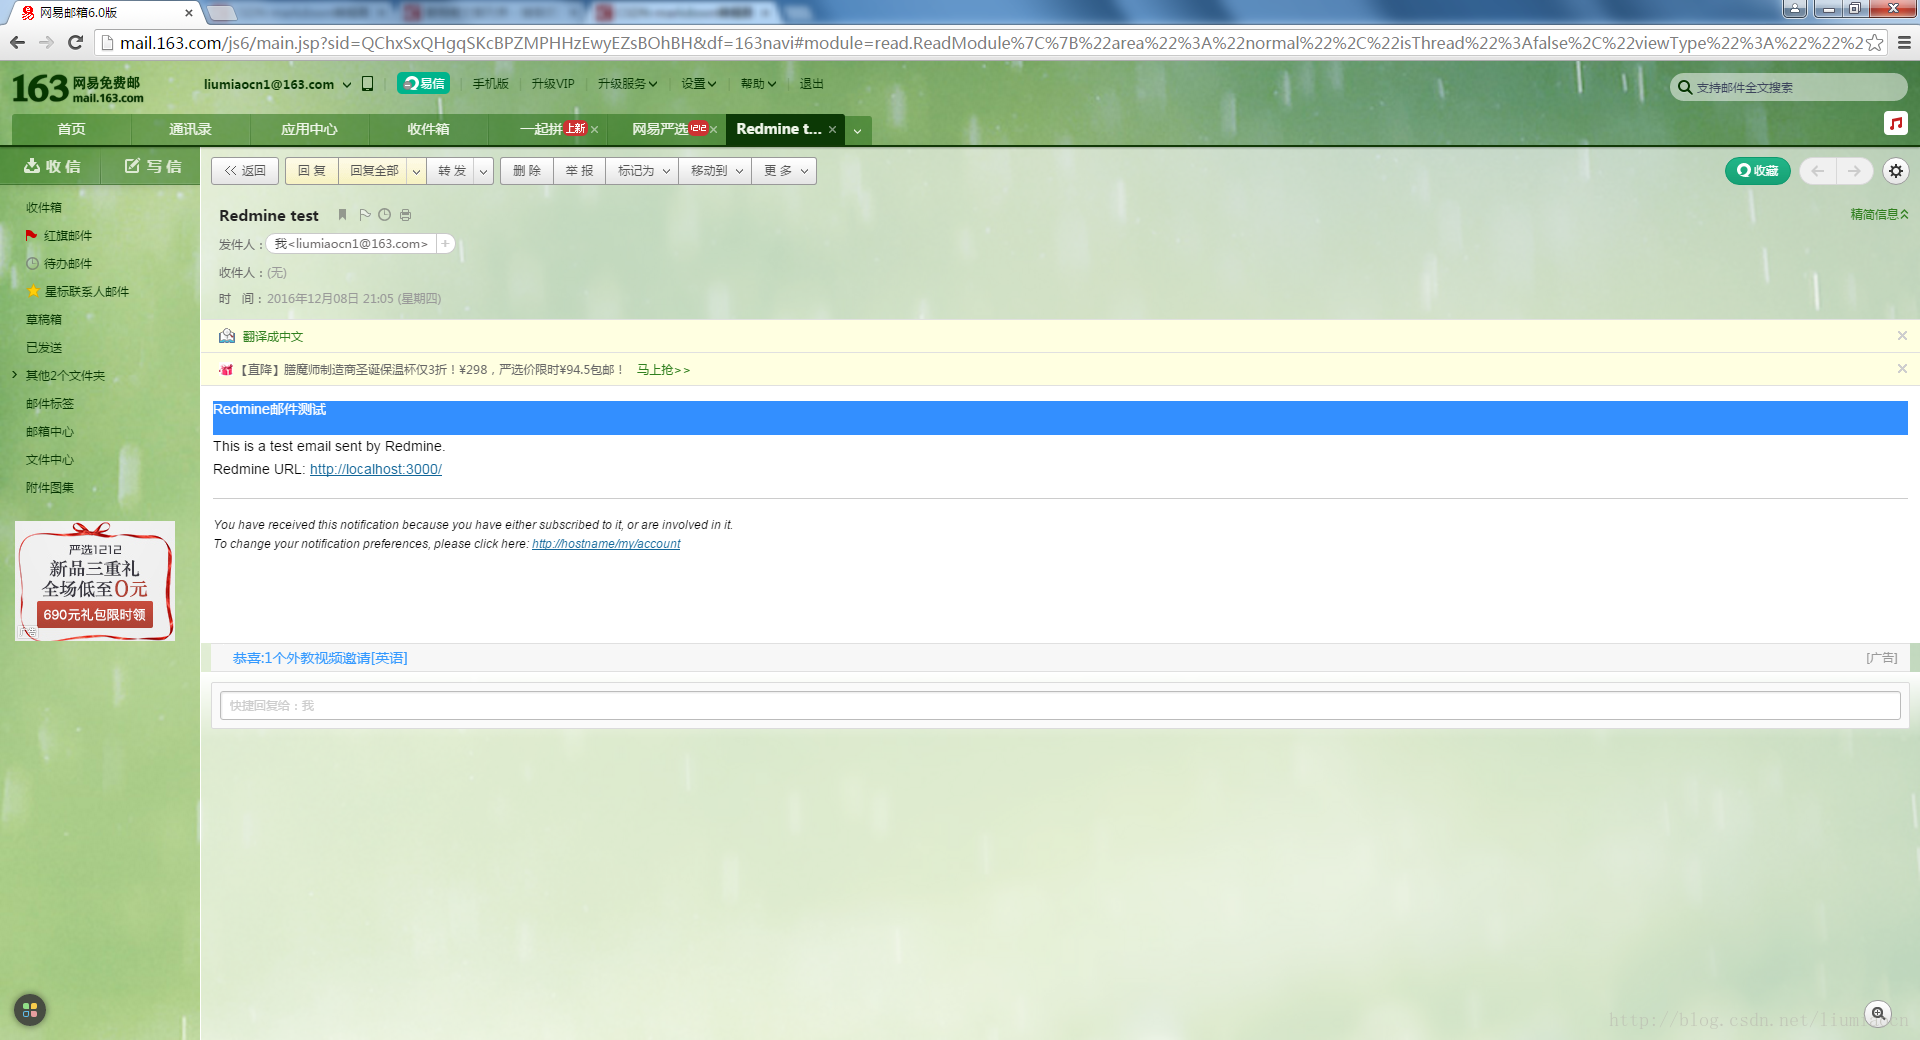Click the 举报 report button

tap(579, 171)
